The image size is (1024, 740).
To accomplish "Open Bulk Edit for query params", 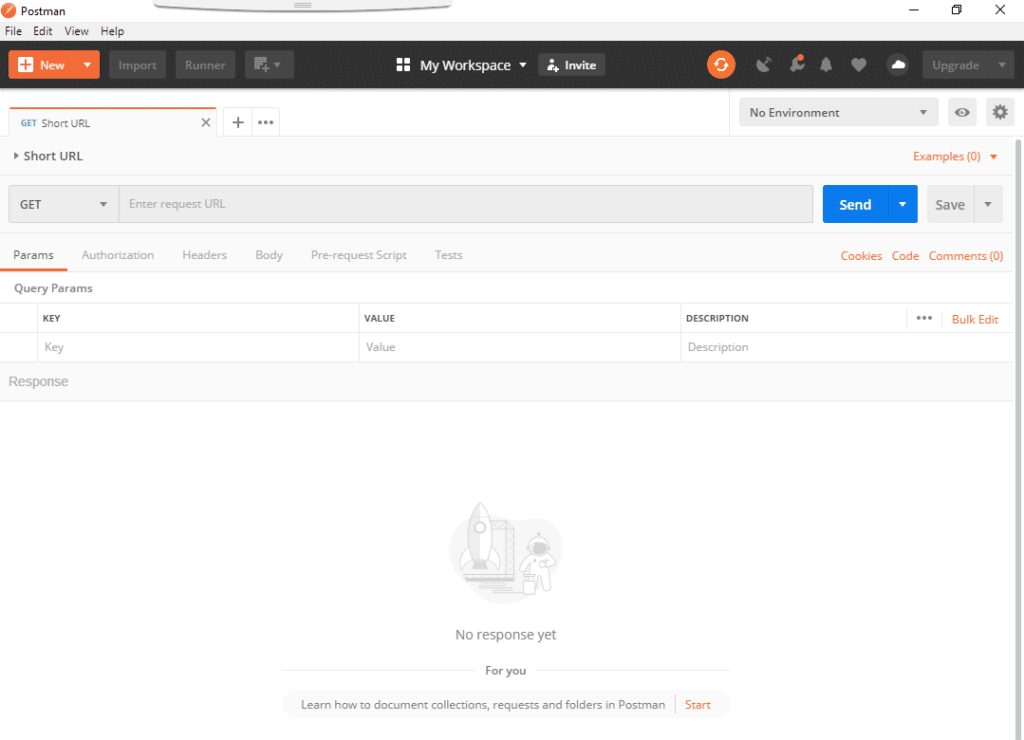I will tap(975, 318).
